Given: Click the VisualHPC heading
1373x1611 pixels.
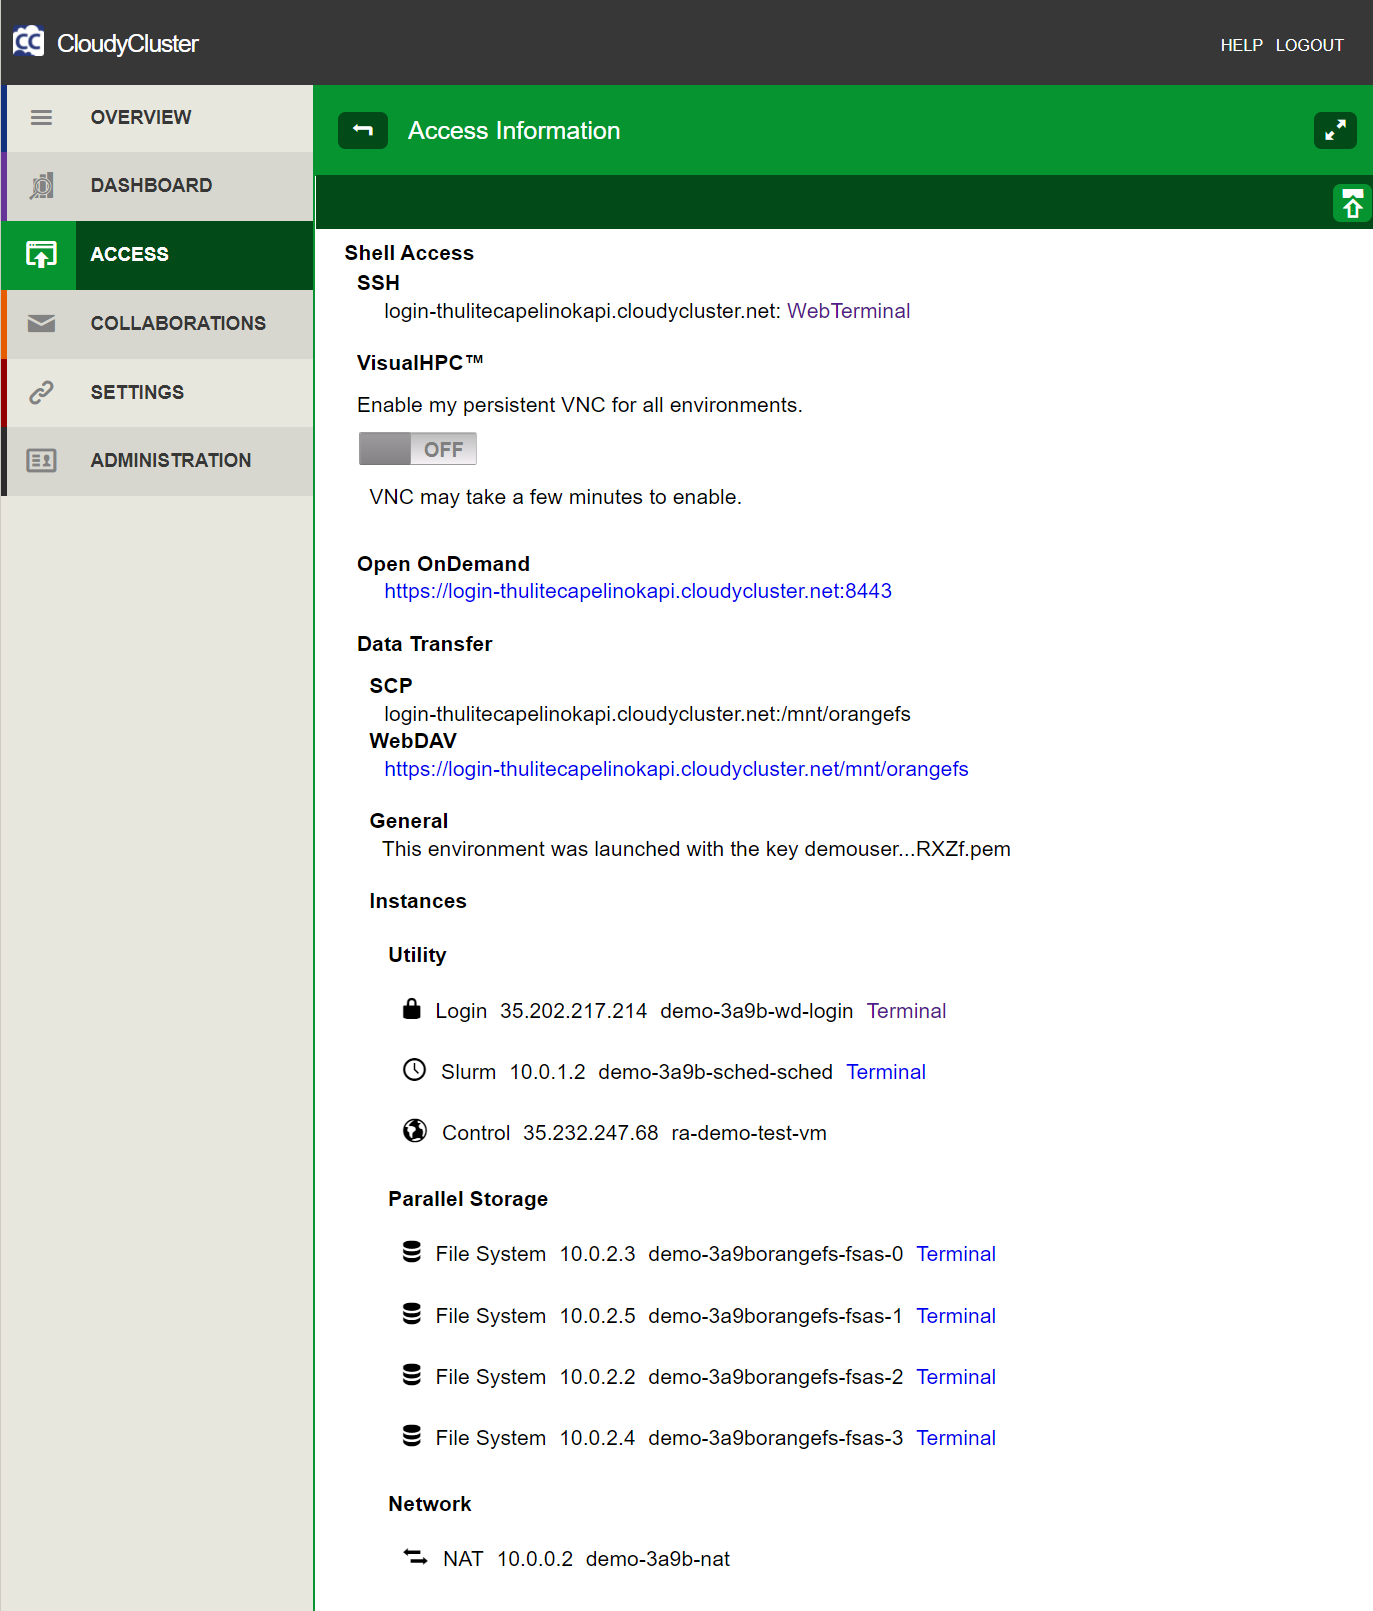Looking at the screenshot, I should [x=420, y=363].
